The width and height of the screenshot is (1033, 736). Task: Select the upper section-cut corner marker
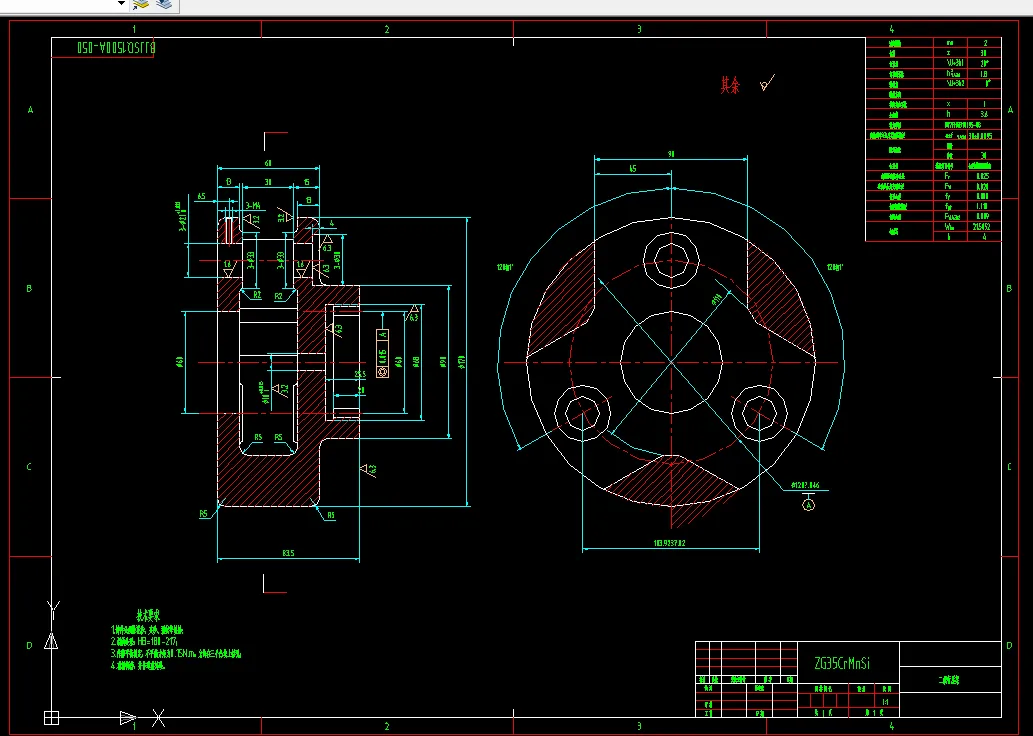tap(275, 141)
